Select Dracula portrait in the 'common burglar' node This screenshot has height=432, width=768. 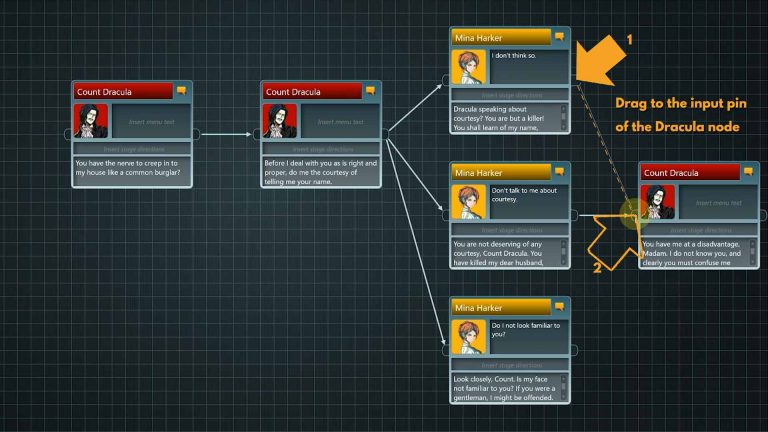pyautogui.click(x=91, y=121)
